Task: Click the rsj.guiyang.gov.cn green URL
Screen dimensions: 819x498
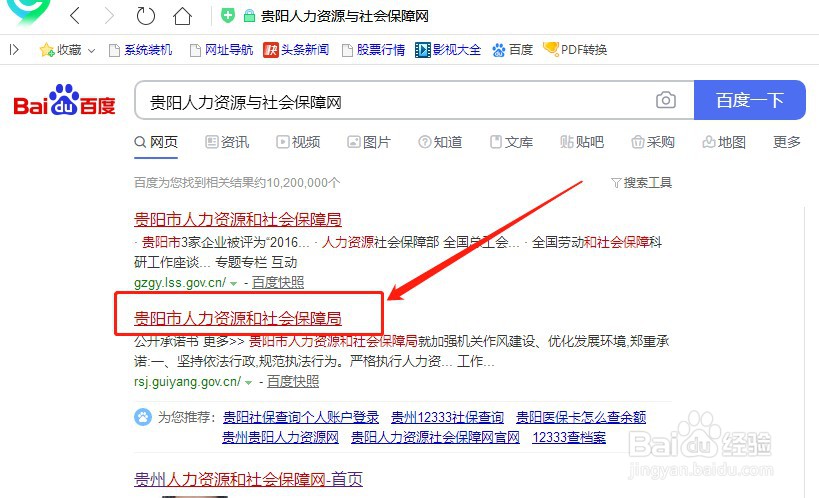Action: pyautogui.click(x=188, y=382)
